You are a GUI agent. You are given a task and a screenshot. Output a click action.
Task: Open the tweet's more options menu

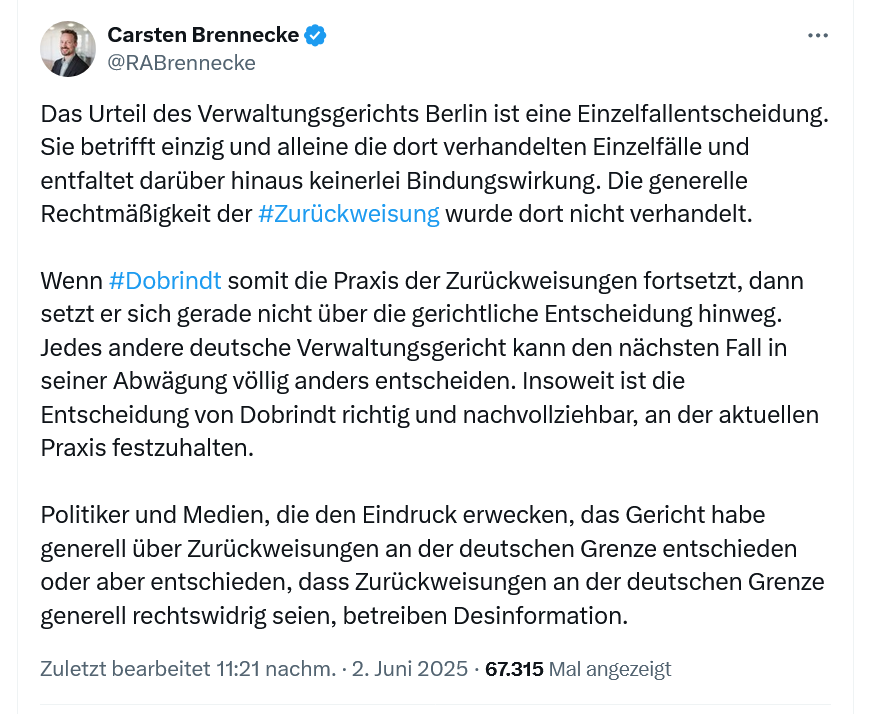(818, 36)
